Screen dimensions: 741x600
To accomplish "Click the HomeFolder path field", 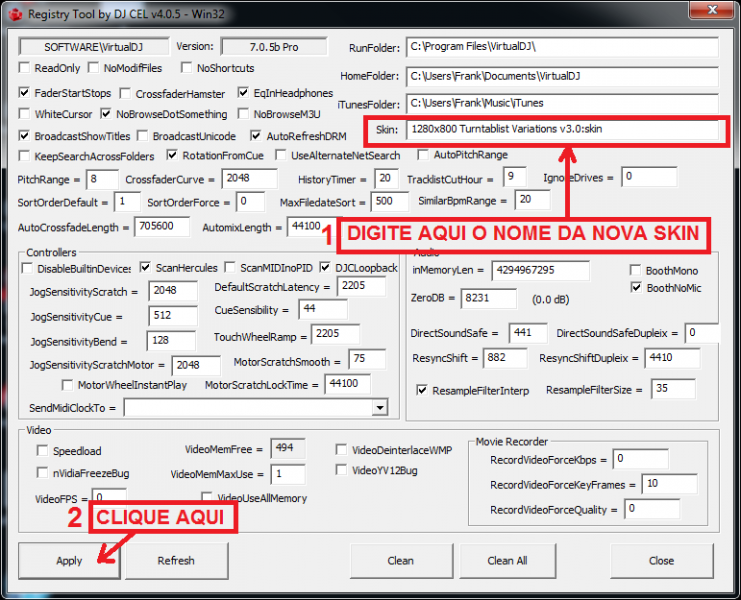I will pos(562,76).
